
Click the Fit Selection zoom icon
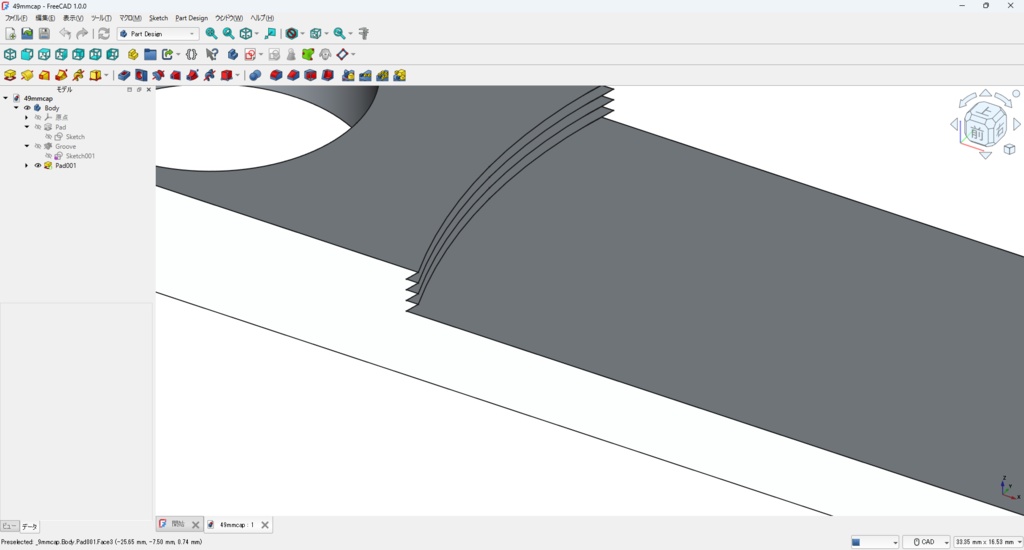pos(229,33)
